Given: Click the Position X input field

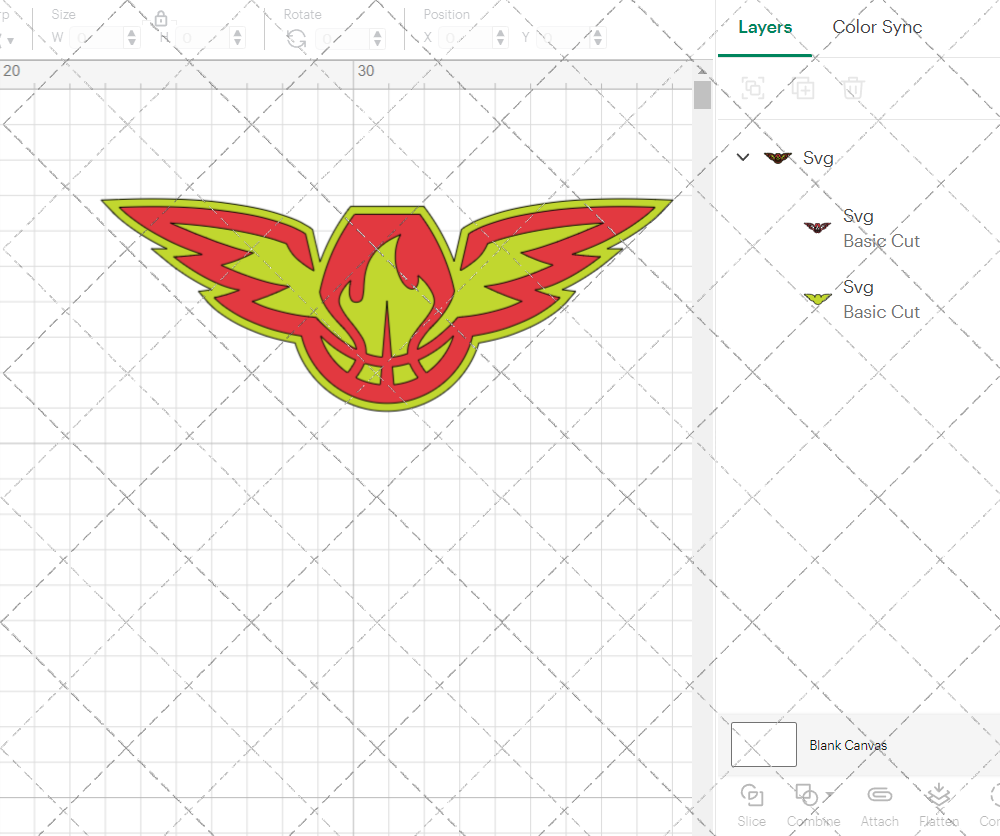Looking at the screenshot, I should [466, 38].
